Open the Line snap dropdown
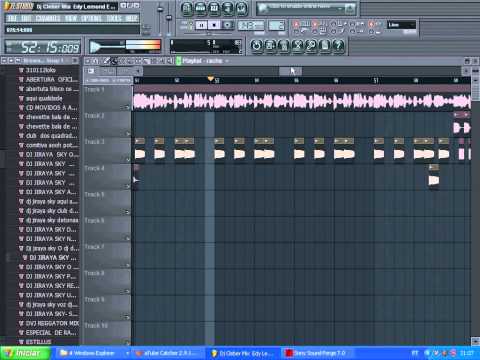 pos(401,25)
